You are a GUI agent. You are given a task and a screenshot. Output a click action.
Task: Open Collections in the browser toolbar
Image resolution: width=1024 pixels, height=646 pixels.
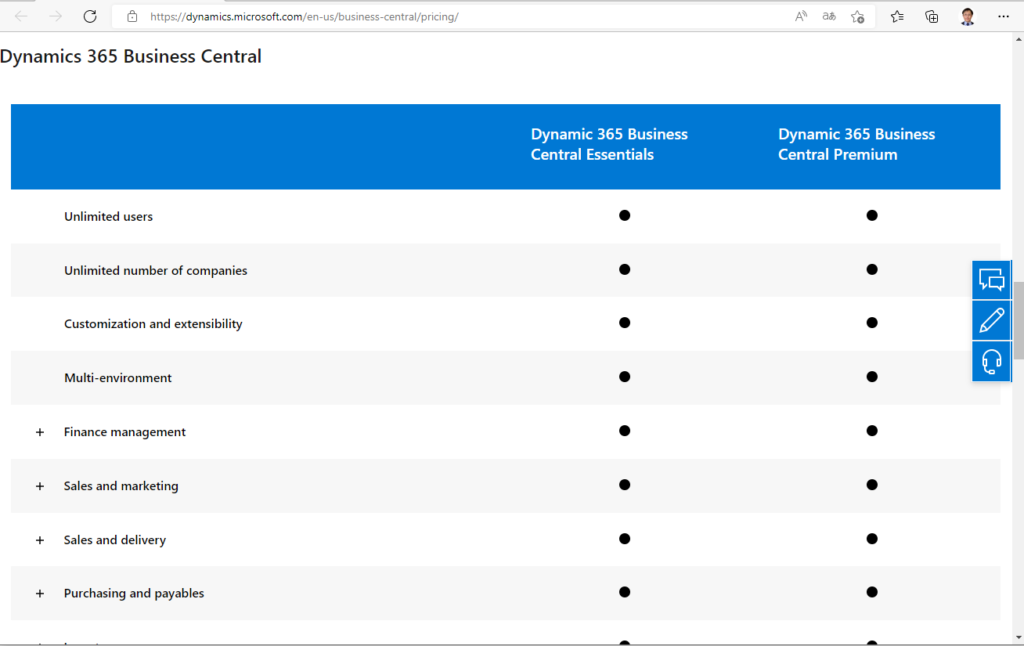point(931,16)
